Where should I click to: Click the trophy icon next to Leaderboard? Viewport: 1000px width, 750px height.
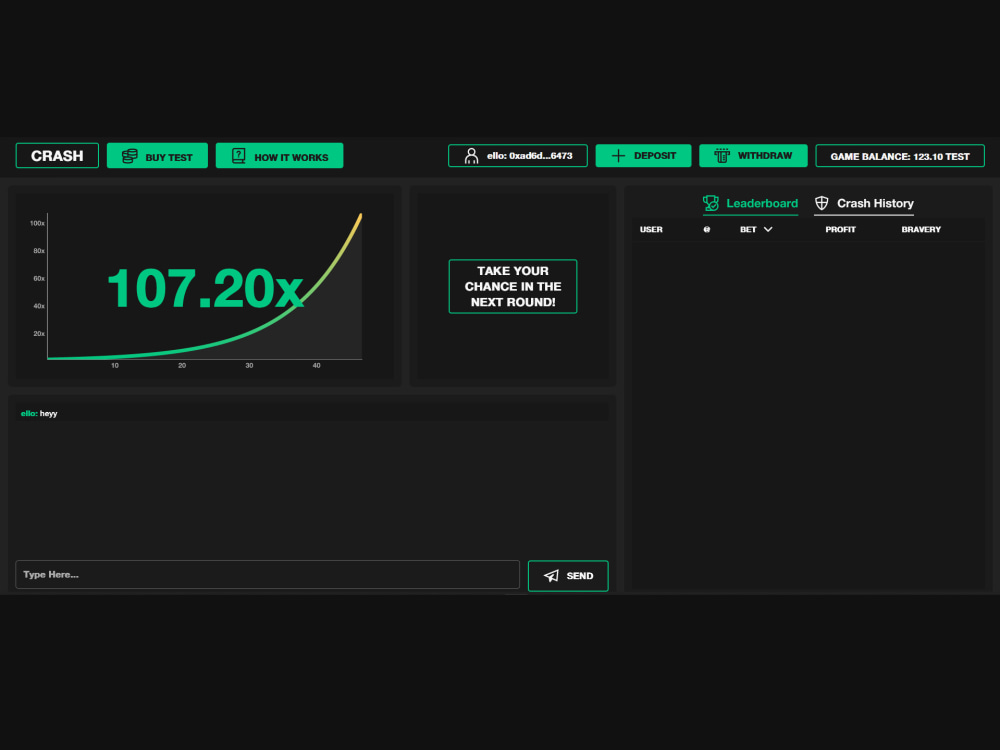point(711,204)
